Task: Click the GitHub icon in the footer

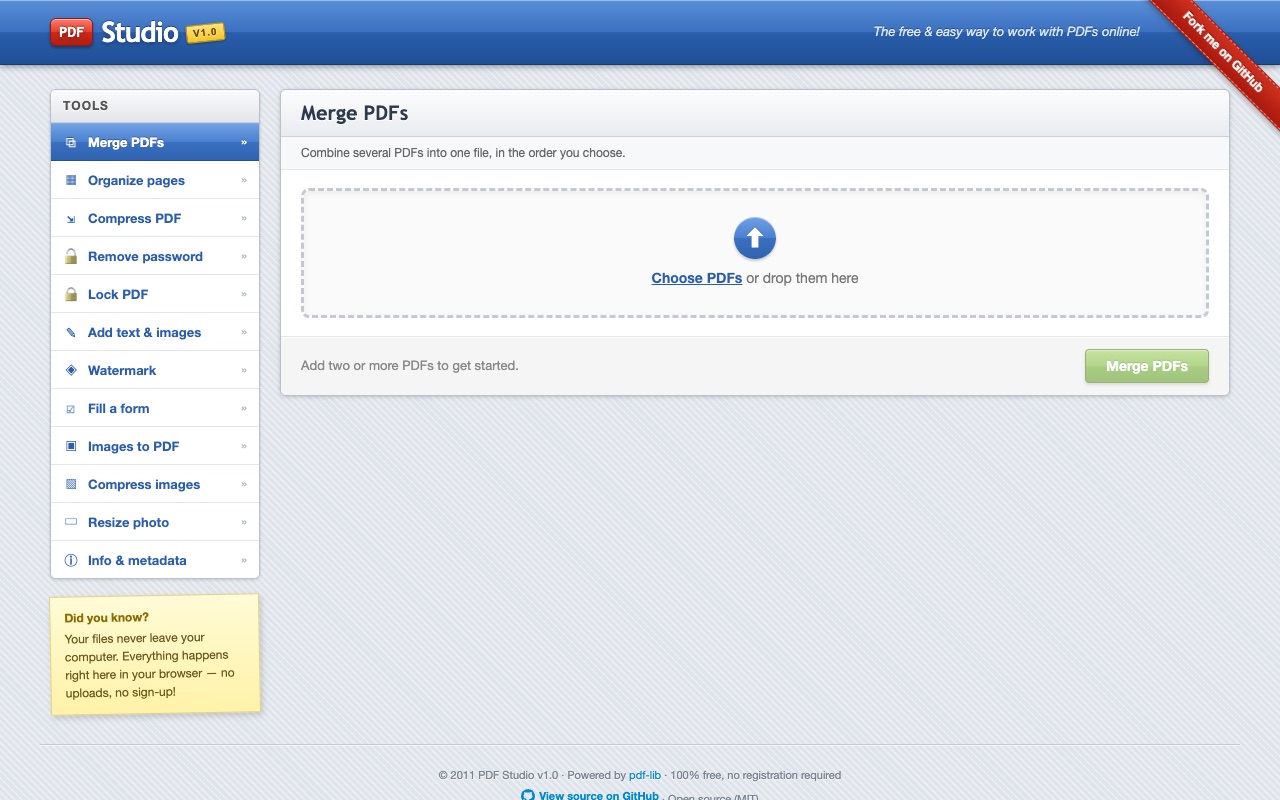Action: point(528,795)
